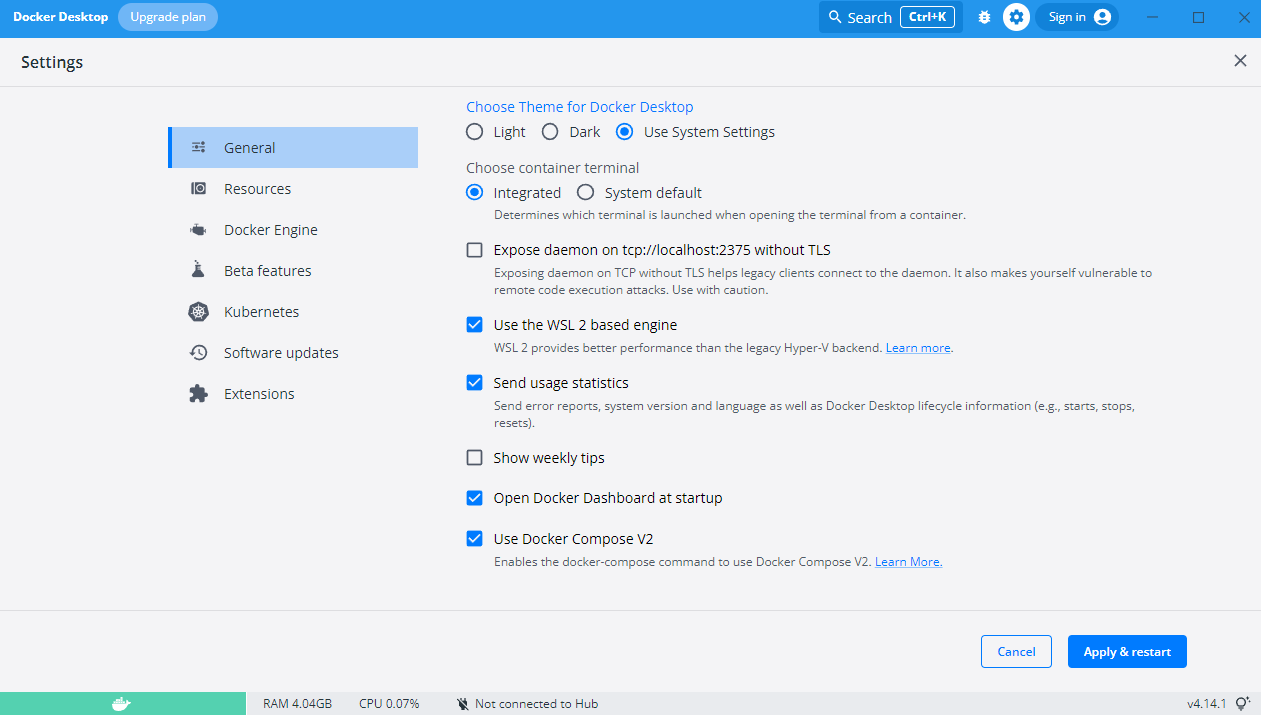Close the Settings panel with X
Viewport: 1261px width, 715px height.
1240,61
